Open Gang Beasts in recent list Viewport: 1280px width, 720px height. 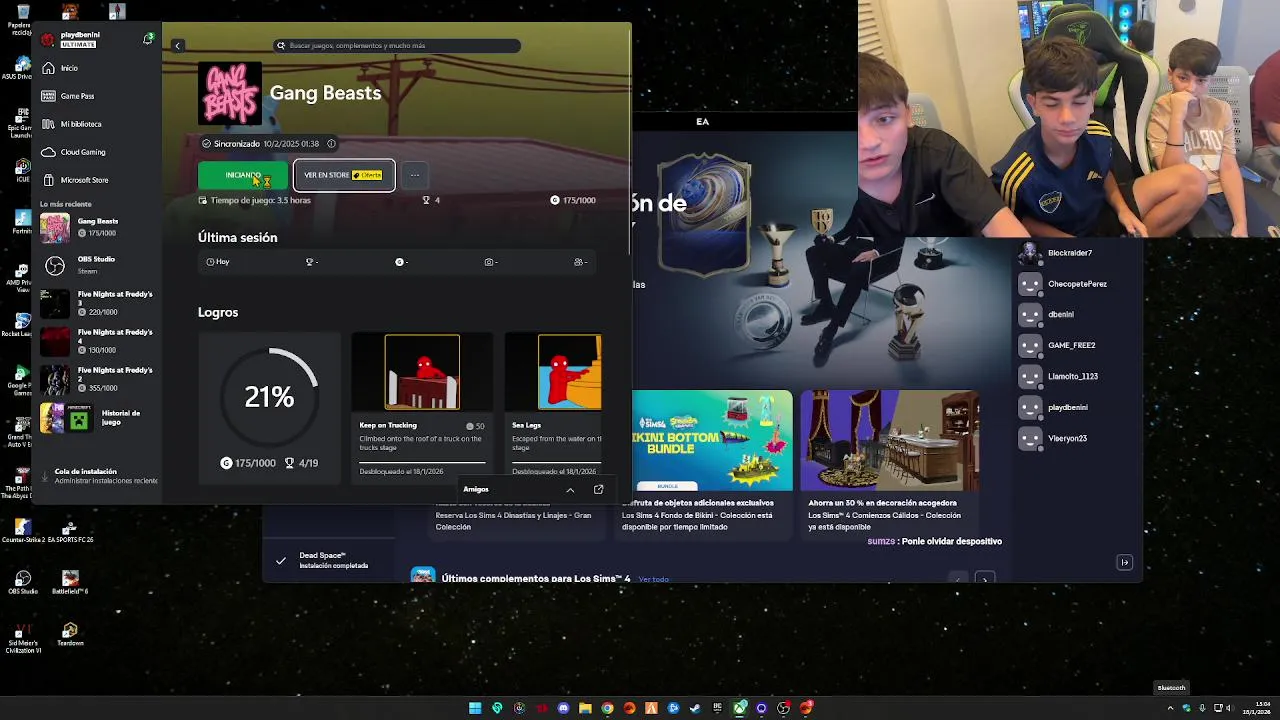point(97,227)
